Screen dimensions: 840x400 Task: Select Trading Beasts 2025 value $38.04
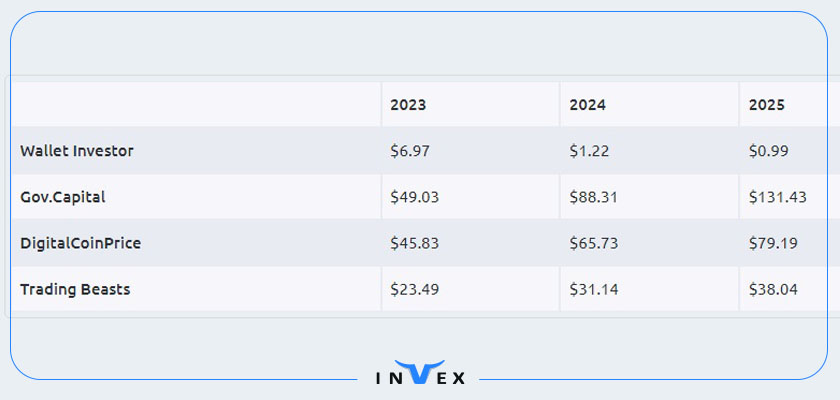(x=773, y=290)
